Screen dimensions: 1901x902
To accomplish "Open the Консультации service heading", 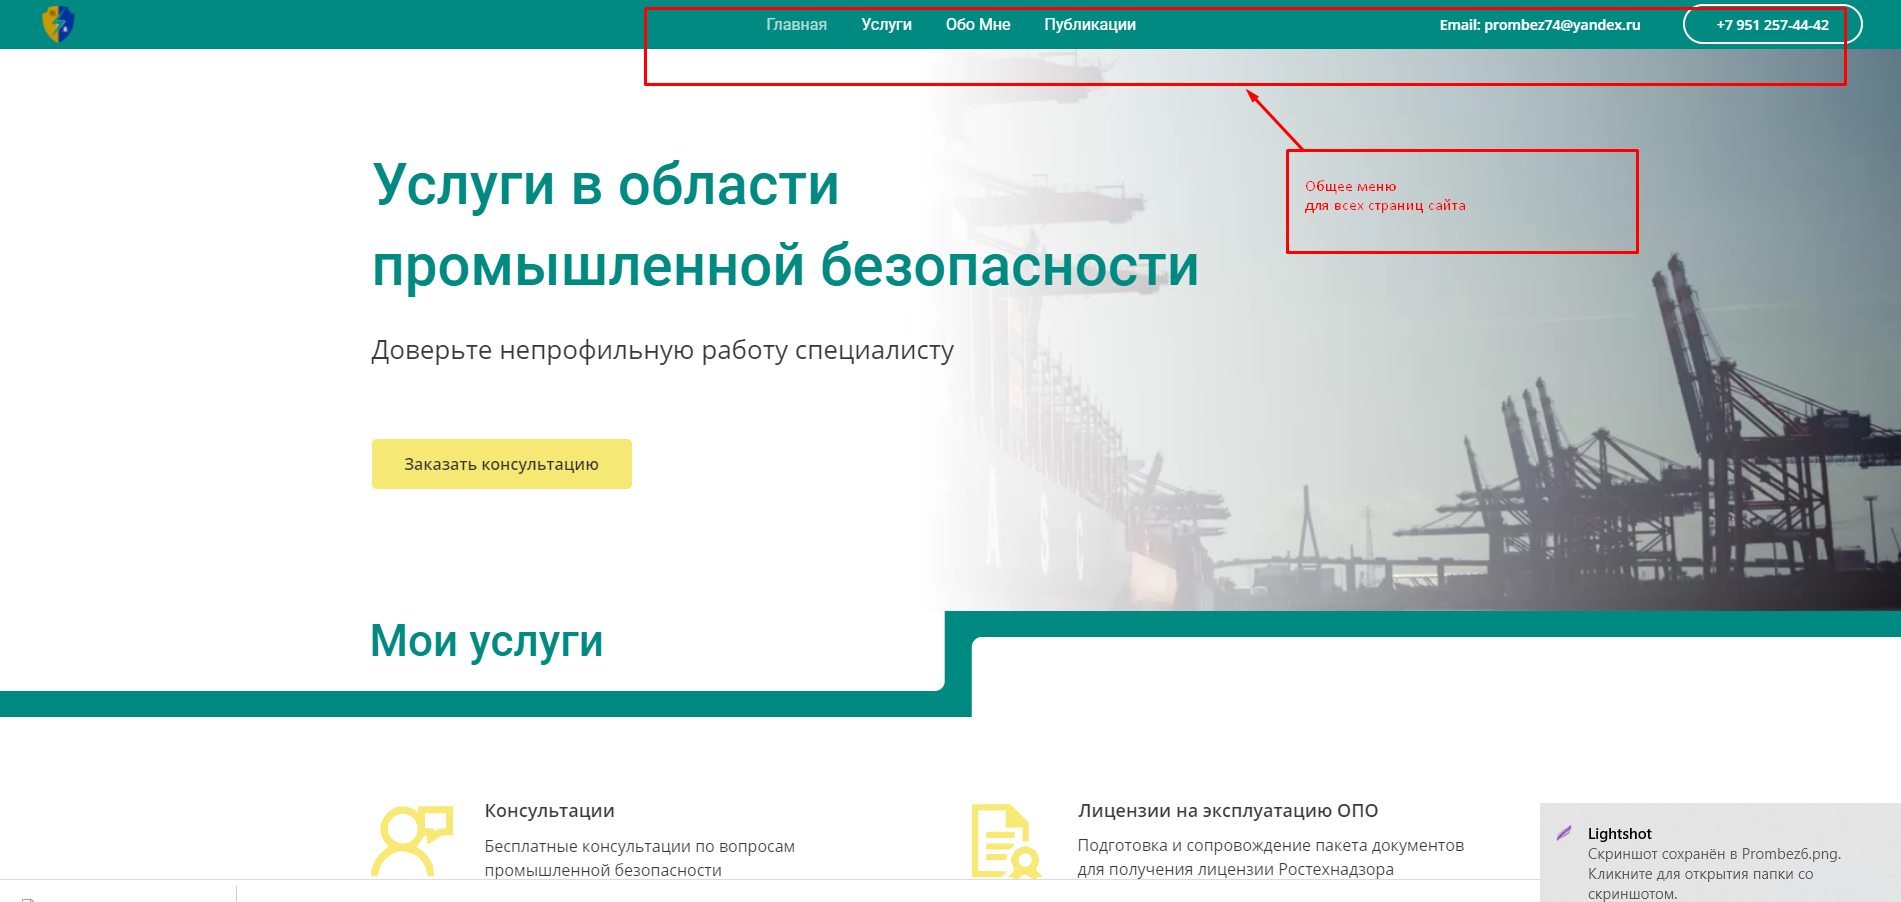I will coord(549,811).
